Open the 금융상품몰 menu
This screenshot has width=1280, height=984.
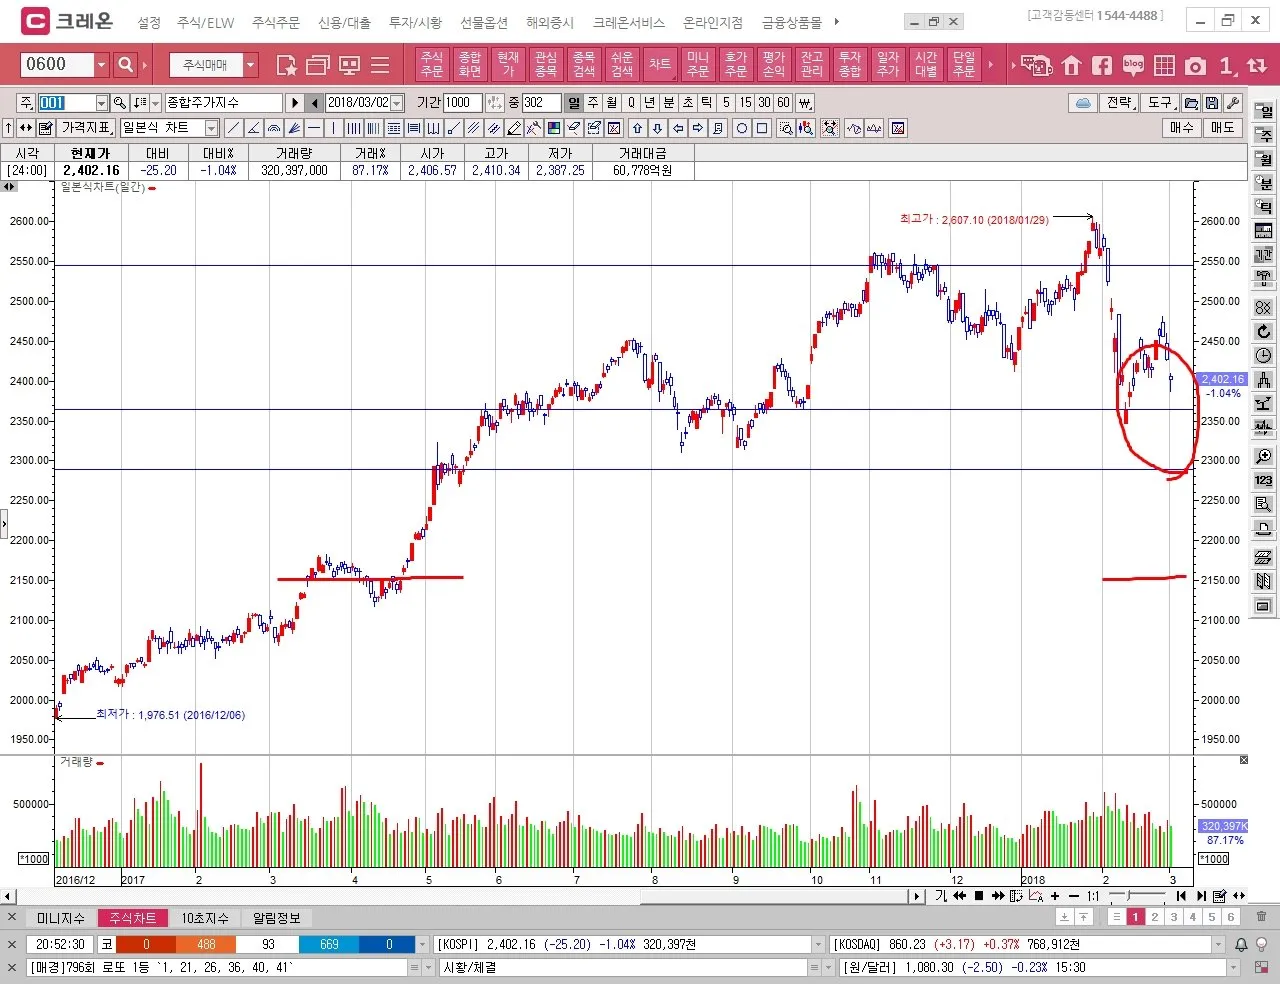point(792,22)
